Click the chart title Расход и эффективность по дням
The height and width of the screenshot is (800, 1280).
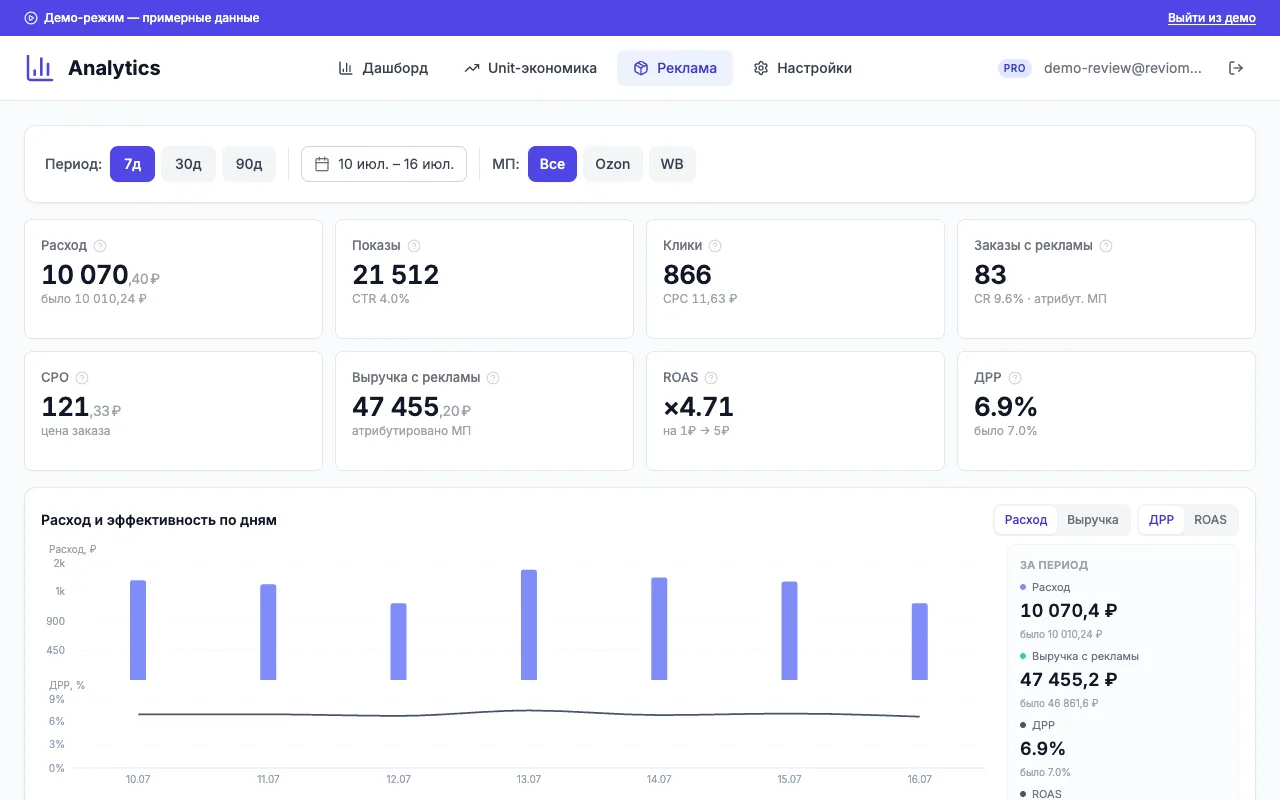[159, 520]
